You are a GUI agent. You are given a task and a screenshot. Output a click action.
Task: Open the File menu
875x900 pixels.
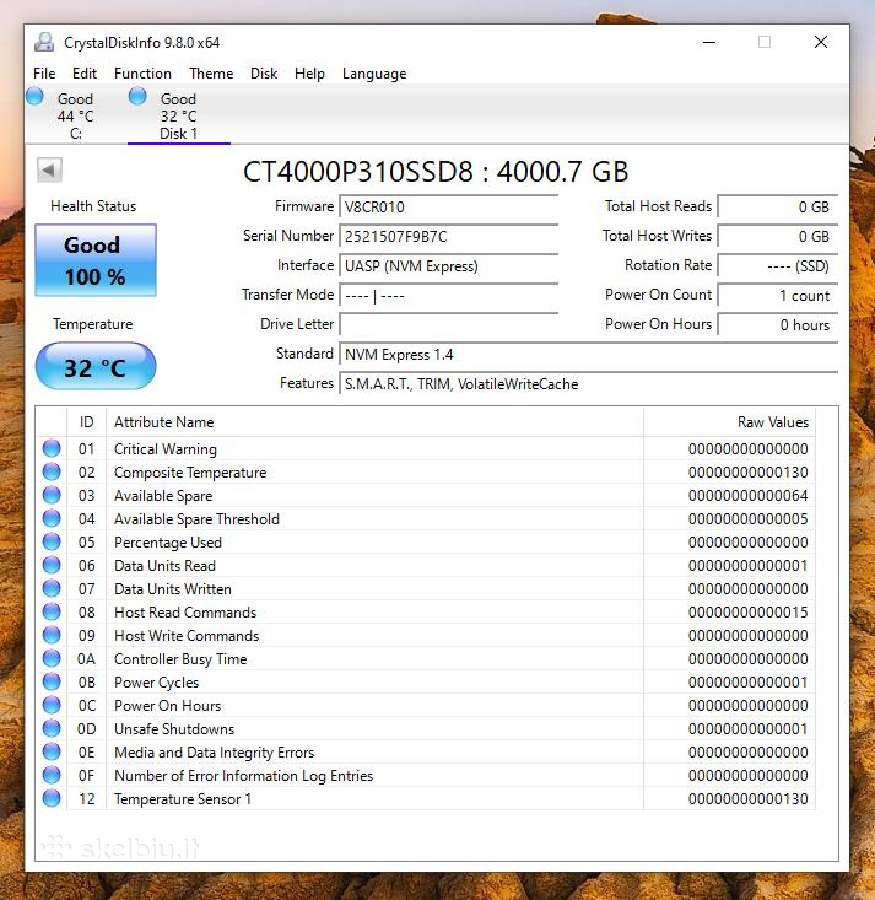44,73
